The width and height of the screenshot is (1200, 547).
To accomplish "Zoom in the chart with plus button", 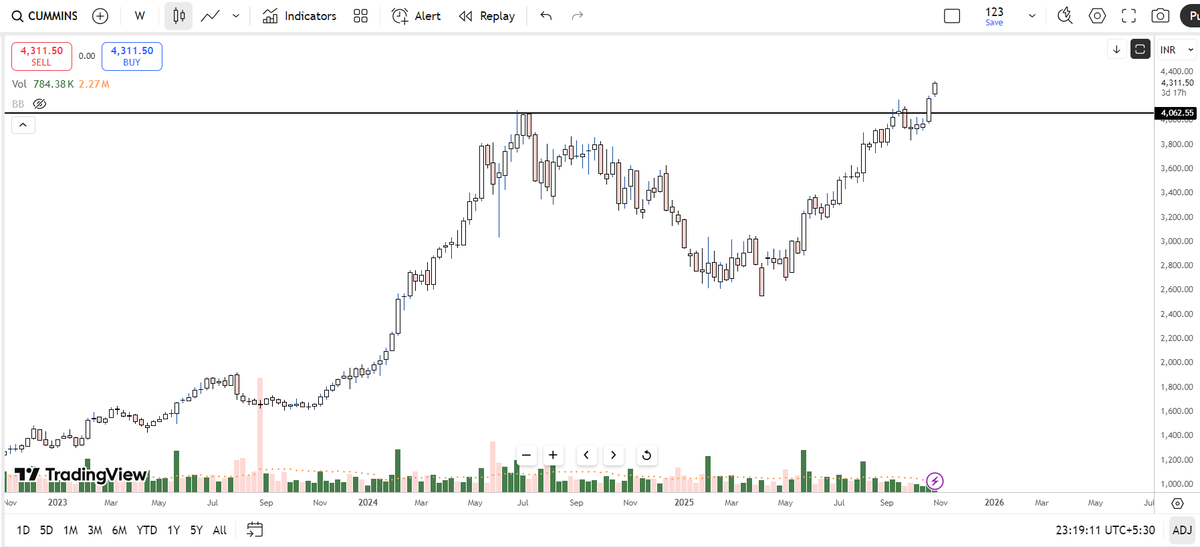I will click(552, 456).
